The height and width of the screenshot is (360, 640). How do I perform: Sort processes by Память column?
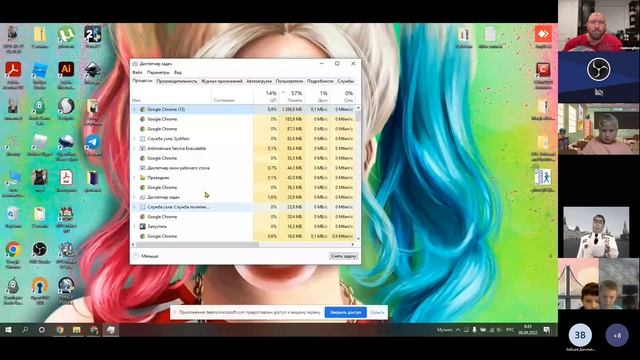tap(292, 96)
